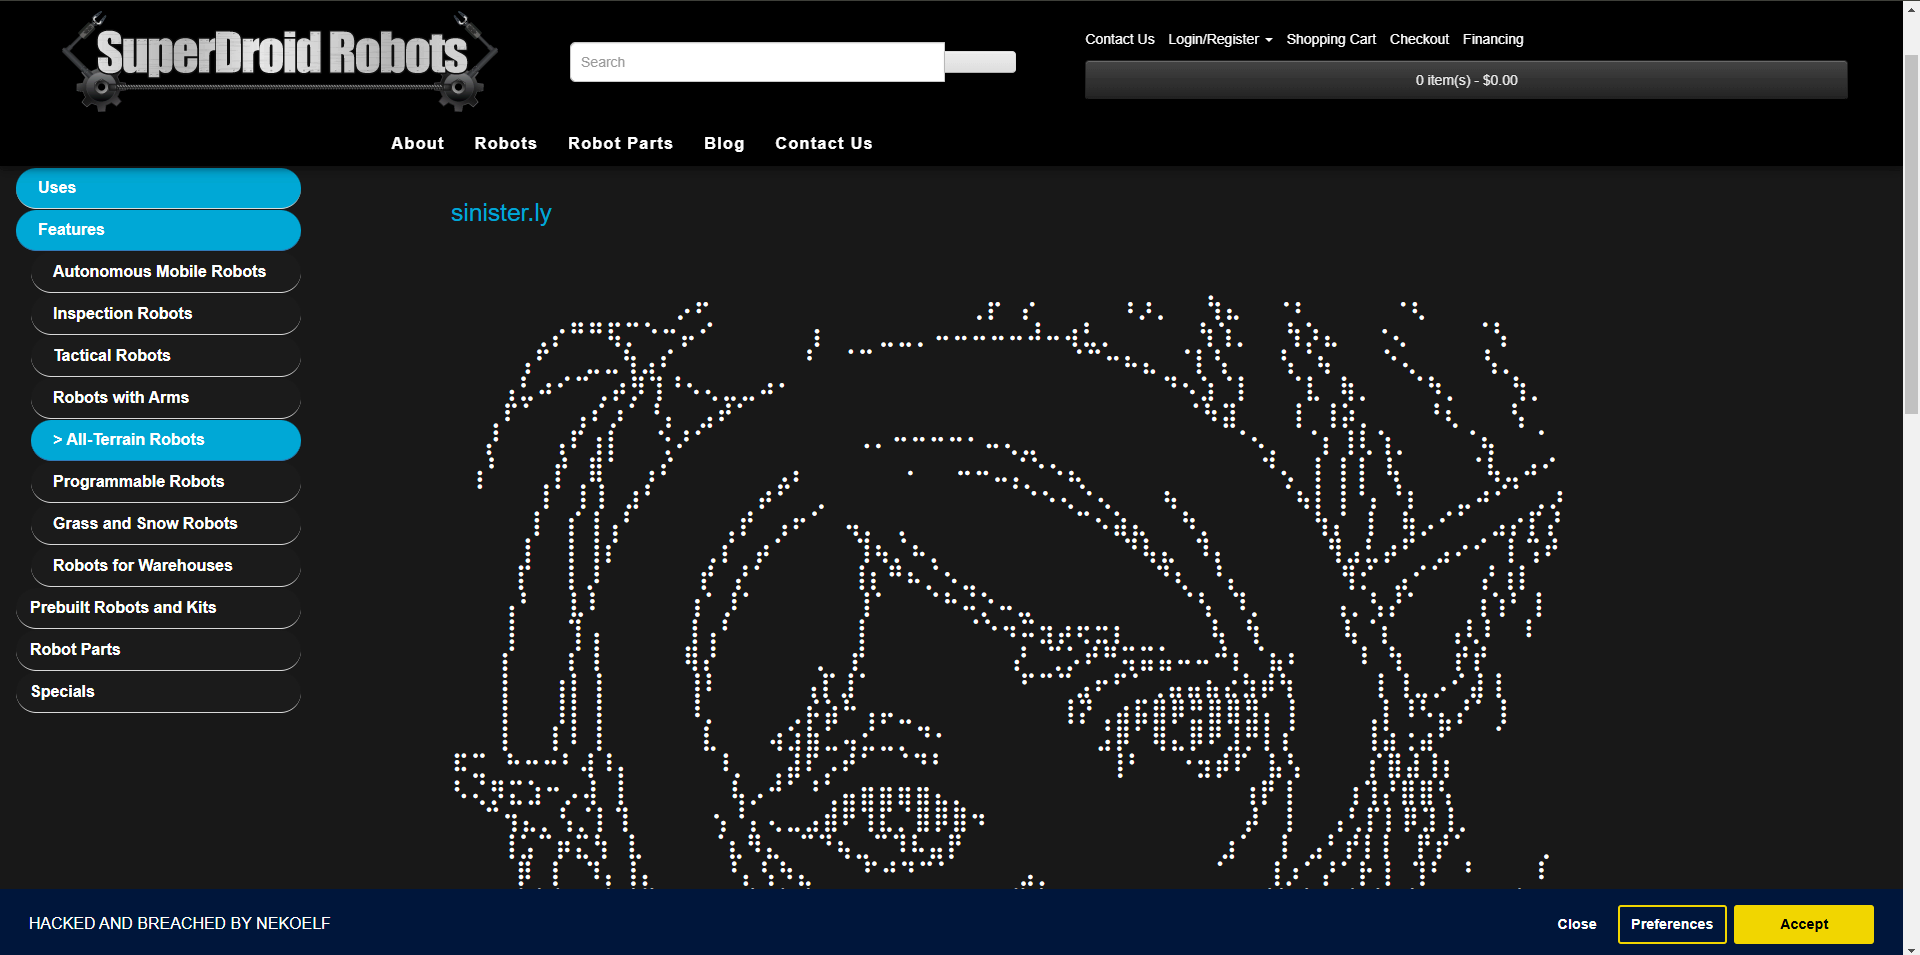The image size is (1920, 955).
Task: Open the cart summary '0 item(s) - $0.00'
Action: coord(1466,80)
